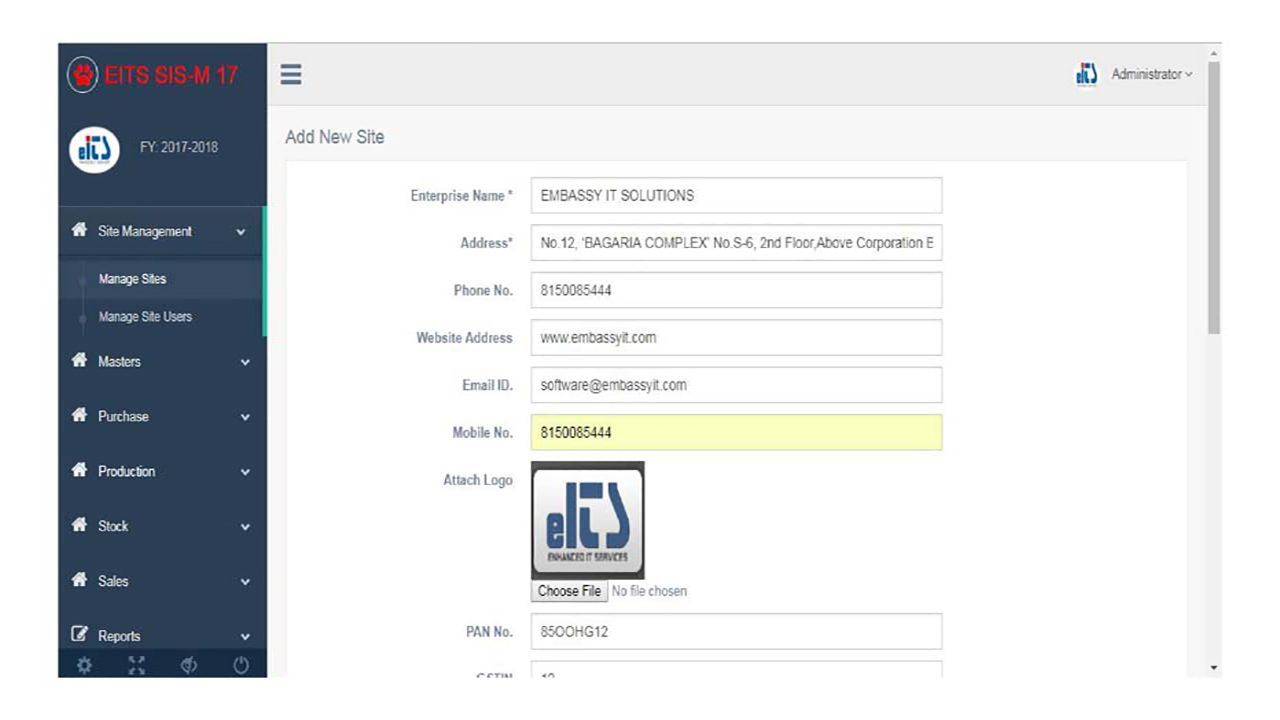Click the EITS SIS-M 17 brand title

[x=171, y=75]
